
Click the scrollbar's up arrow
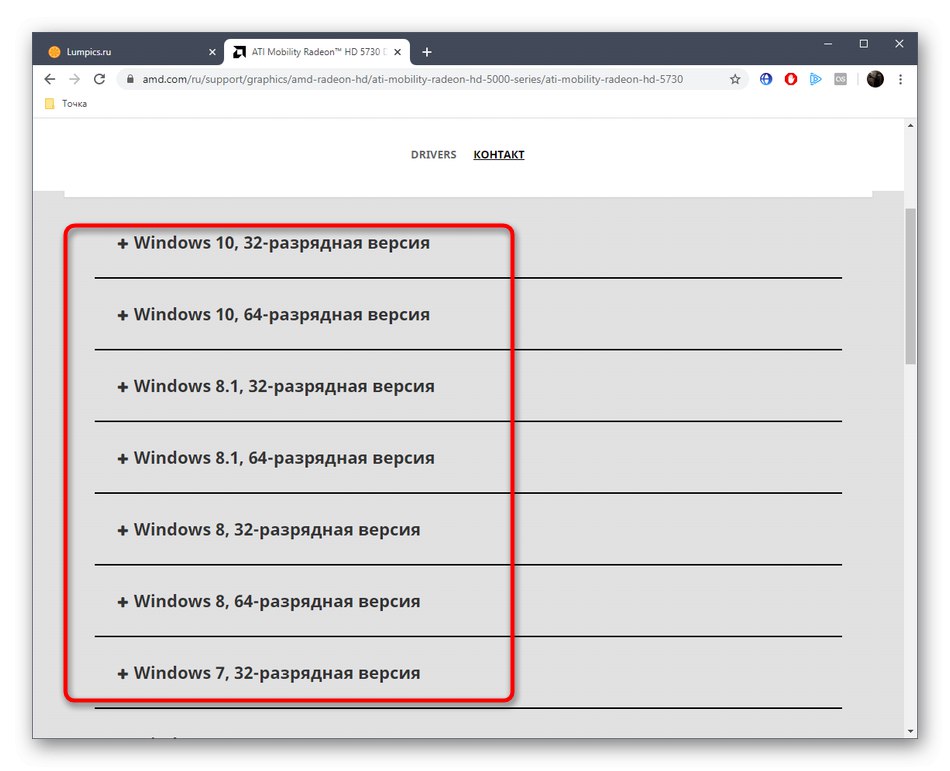(x=911, y=125)
